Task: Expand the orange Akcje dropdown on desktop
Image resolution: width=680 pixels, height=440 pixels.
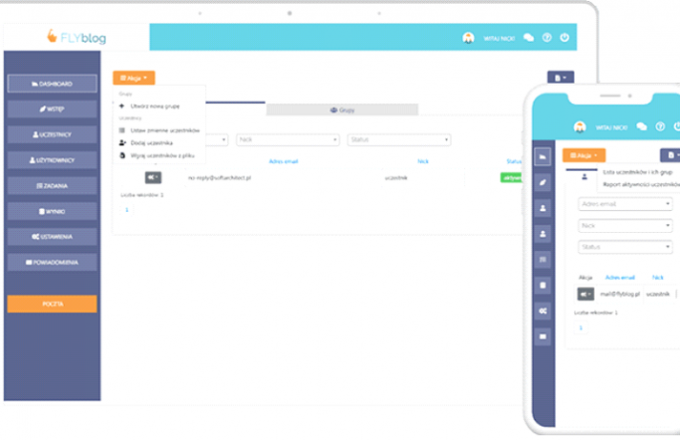Action: [133, 76]
